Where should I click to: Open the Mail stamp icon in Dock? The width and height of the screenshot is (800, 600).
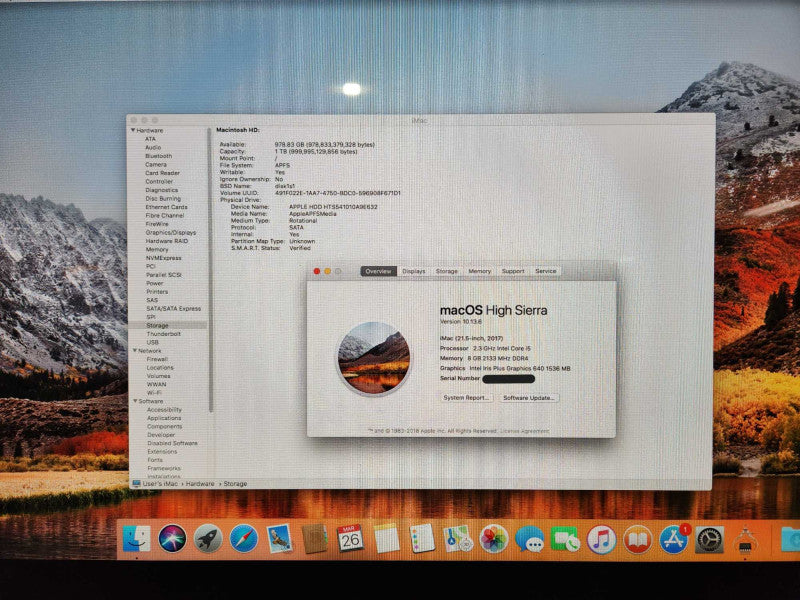(279, 539)
